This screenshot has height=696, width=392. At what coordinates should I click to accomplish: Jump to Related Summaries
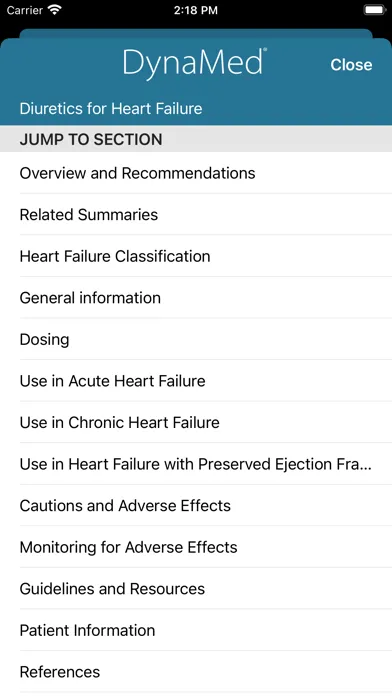[x=196, y=214]
